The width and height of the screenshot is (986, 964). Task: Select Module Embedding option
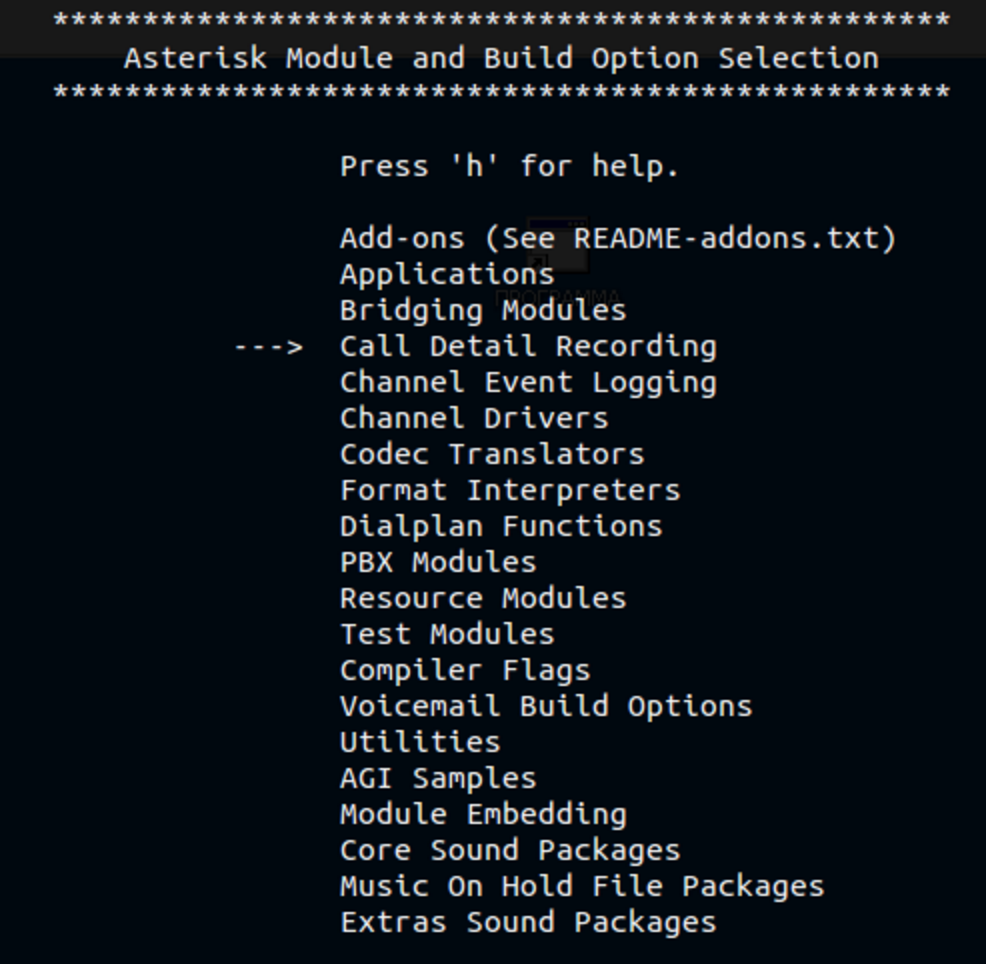pyautogui.click(x=482, y=815)
